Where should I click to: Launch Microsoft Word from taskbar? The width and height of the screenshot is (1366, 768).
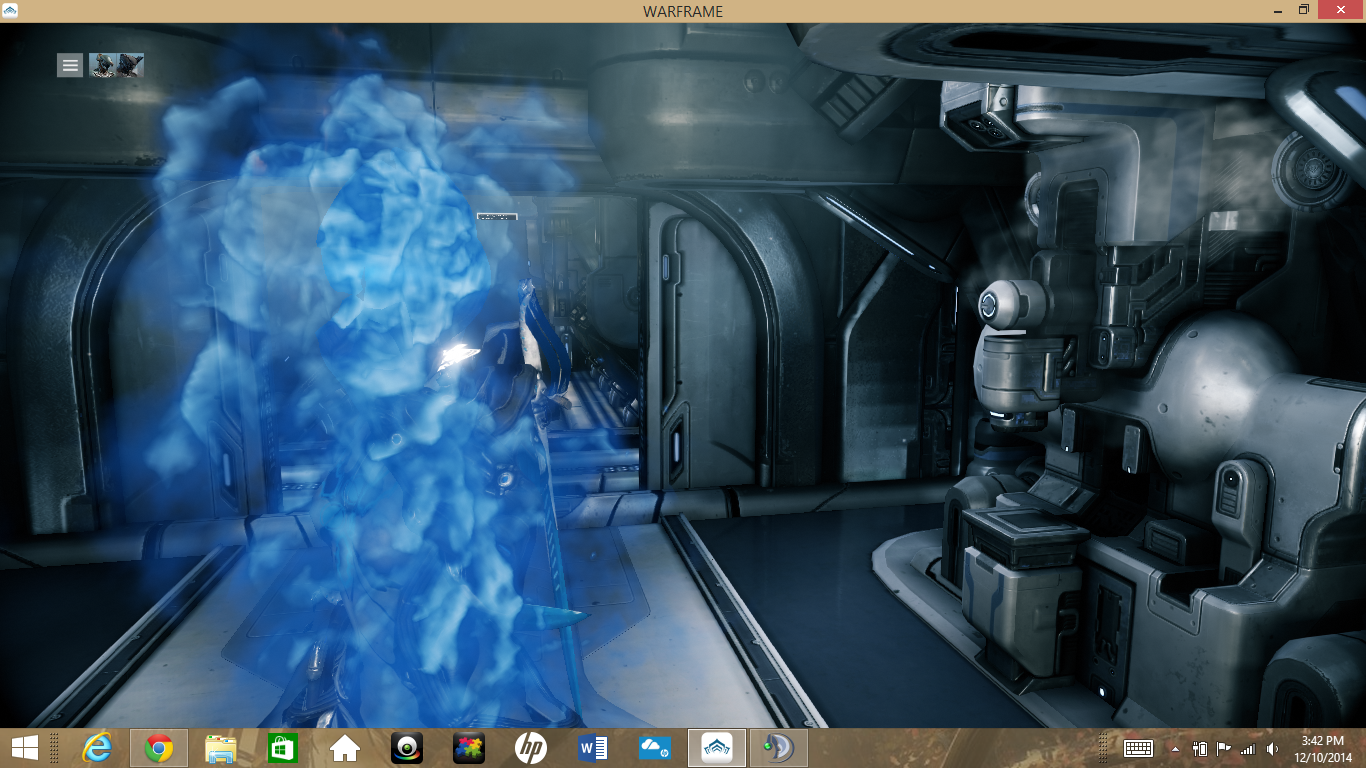[x=593, y=748]
